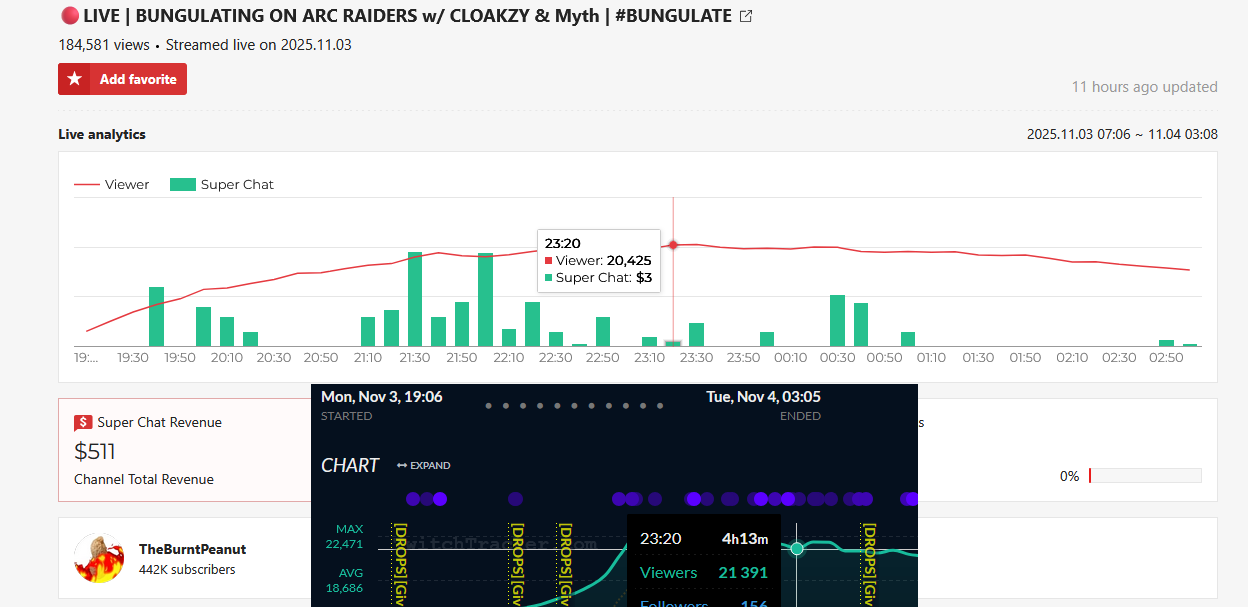Click the 20:50 label on the time axis
This screenshot has width=1248, height=607.
(x=321, y=357)
